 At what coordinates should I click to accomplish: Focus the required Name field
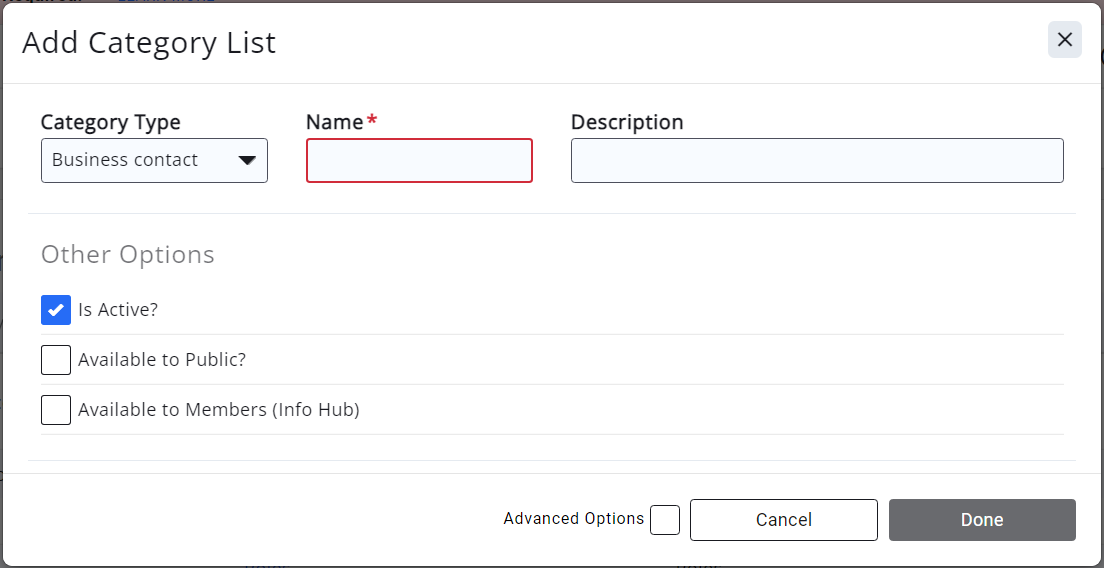419,161
